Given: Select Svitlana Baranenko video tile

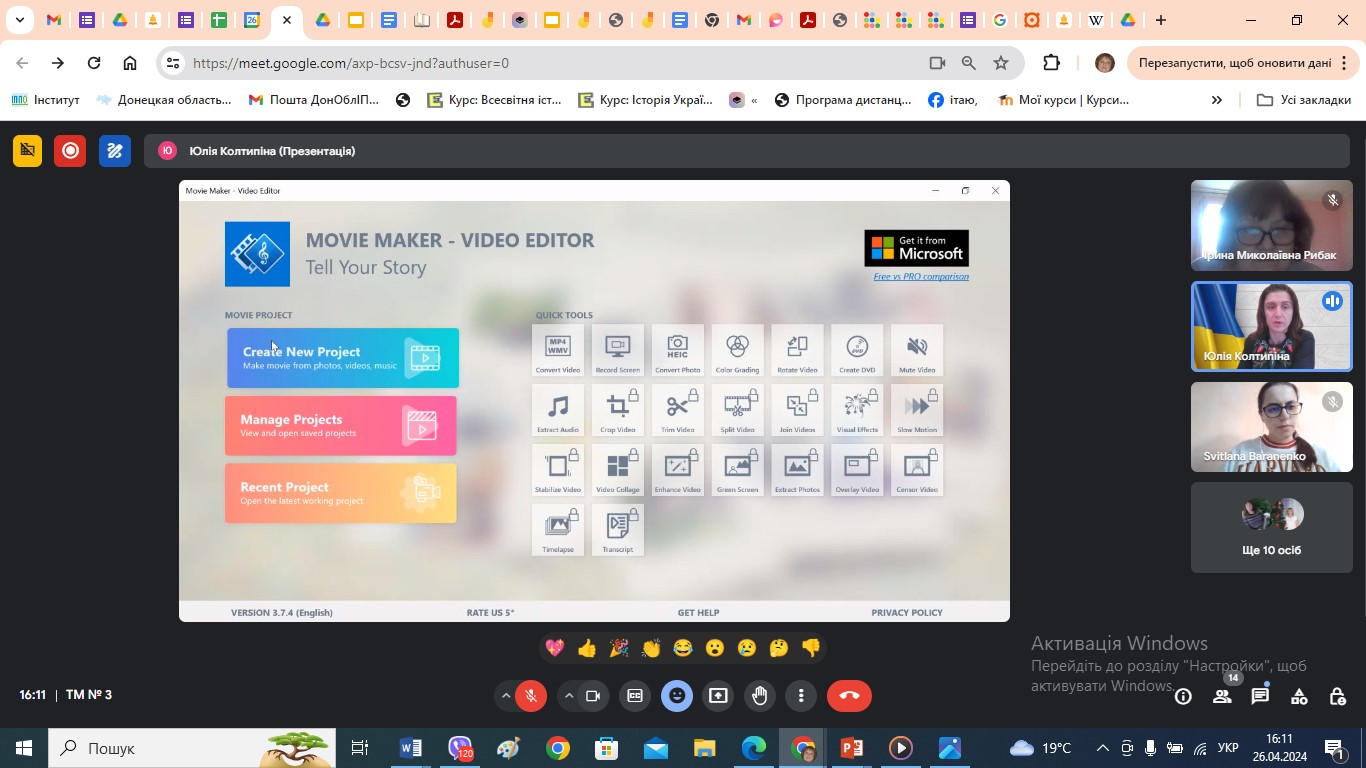Looking at the screenshot, I should click(1271, 427).
